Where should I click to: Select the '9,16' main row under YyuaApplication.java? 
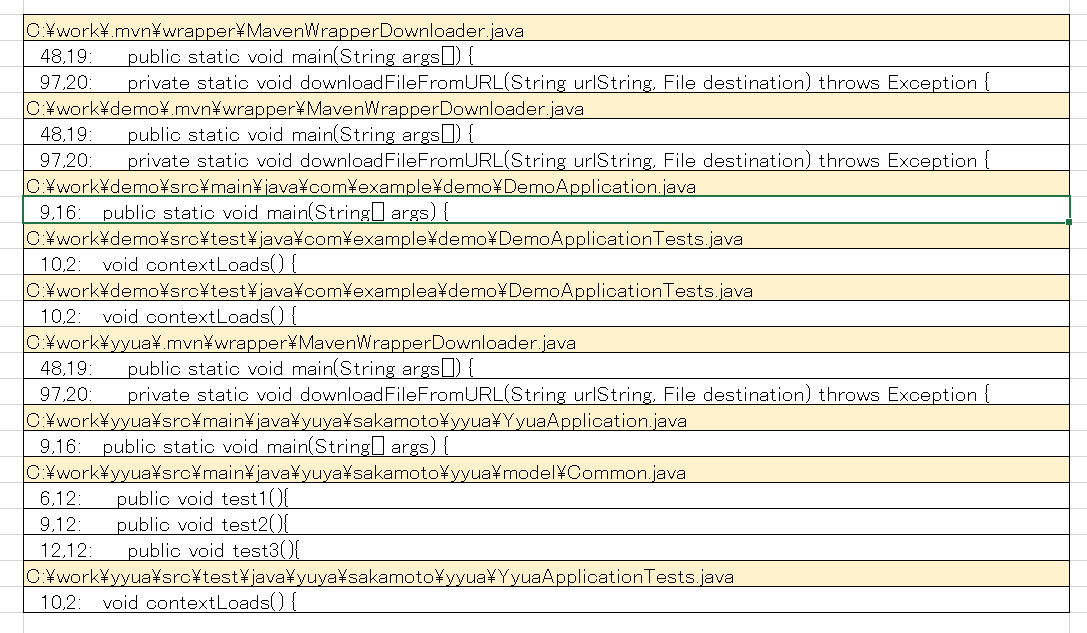coord(546,444)
